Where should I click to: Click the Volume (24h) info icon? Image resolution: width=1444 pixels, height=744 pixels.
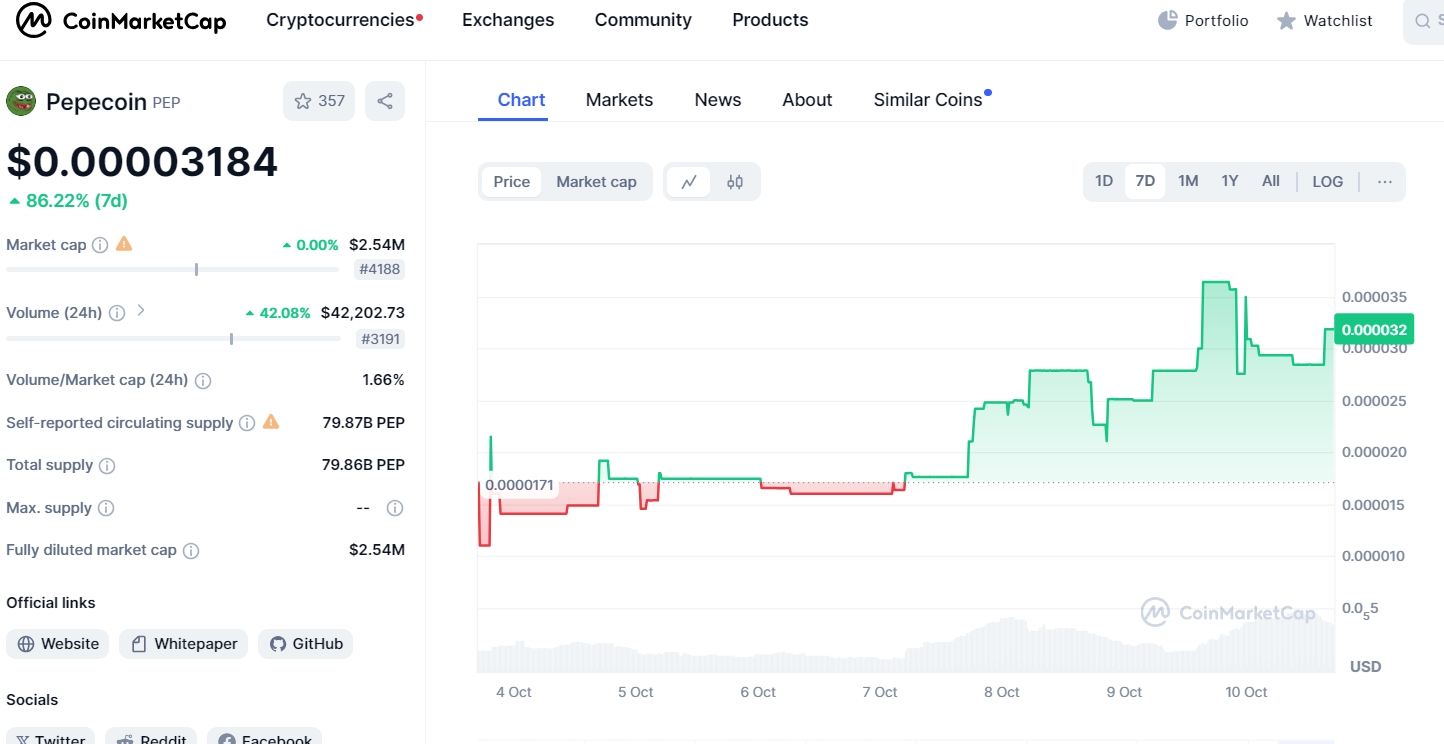coord(117,313)
